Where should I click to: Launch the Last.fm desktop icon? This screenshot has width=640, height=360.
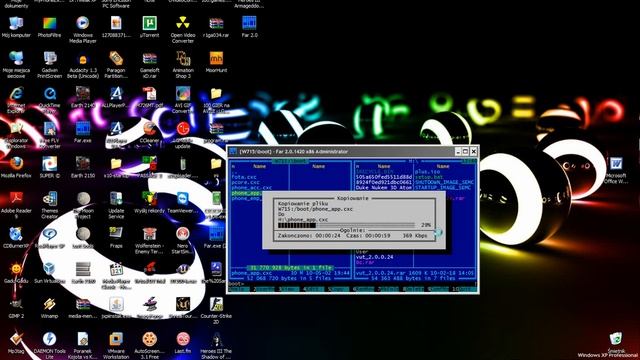[182, 343]
